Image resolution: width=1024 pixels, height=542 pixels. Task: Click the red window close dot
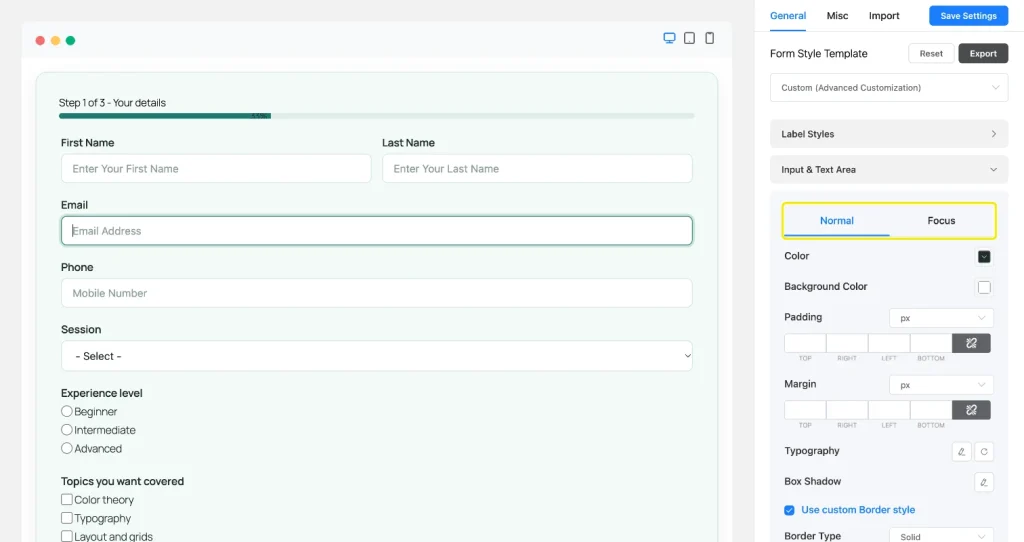click(x=40, y=40)
